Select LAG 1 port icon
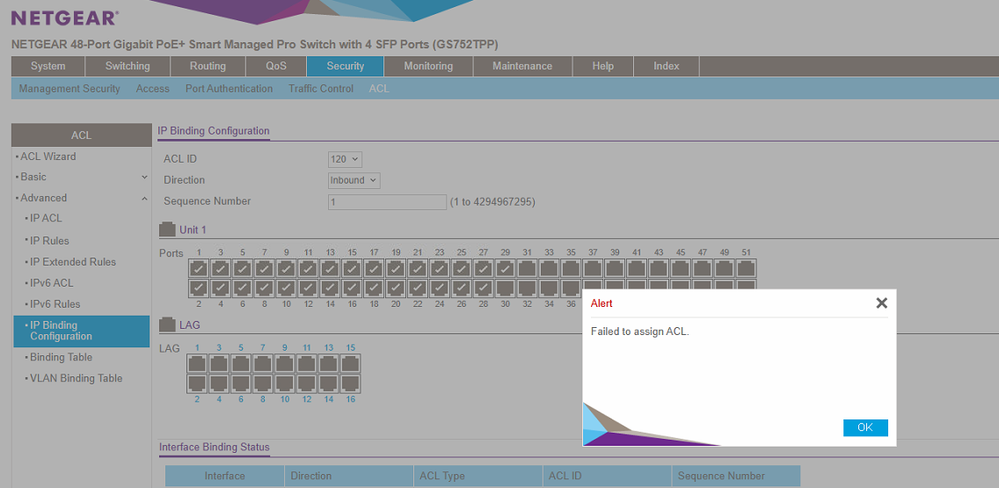 pyautogui.click(x=198, y=364)
